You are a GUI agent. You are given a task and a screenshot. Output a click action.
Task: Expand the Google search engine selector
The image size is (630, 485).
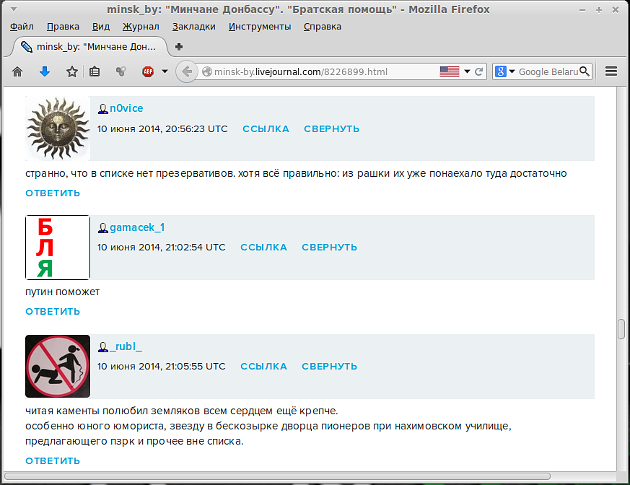[x=504, y=72]
